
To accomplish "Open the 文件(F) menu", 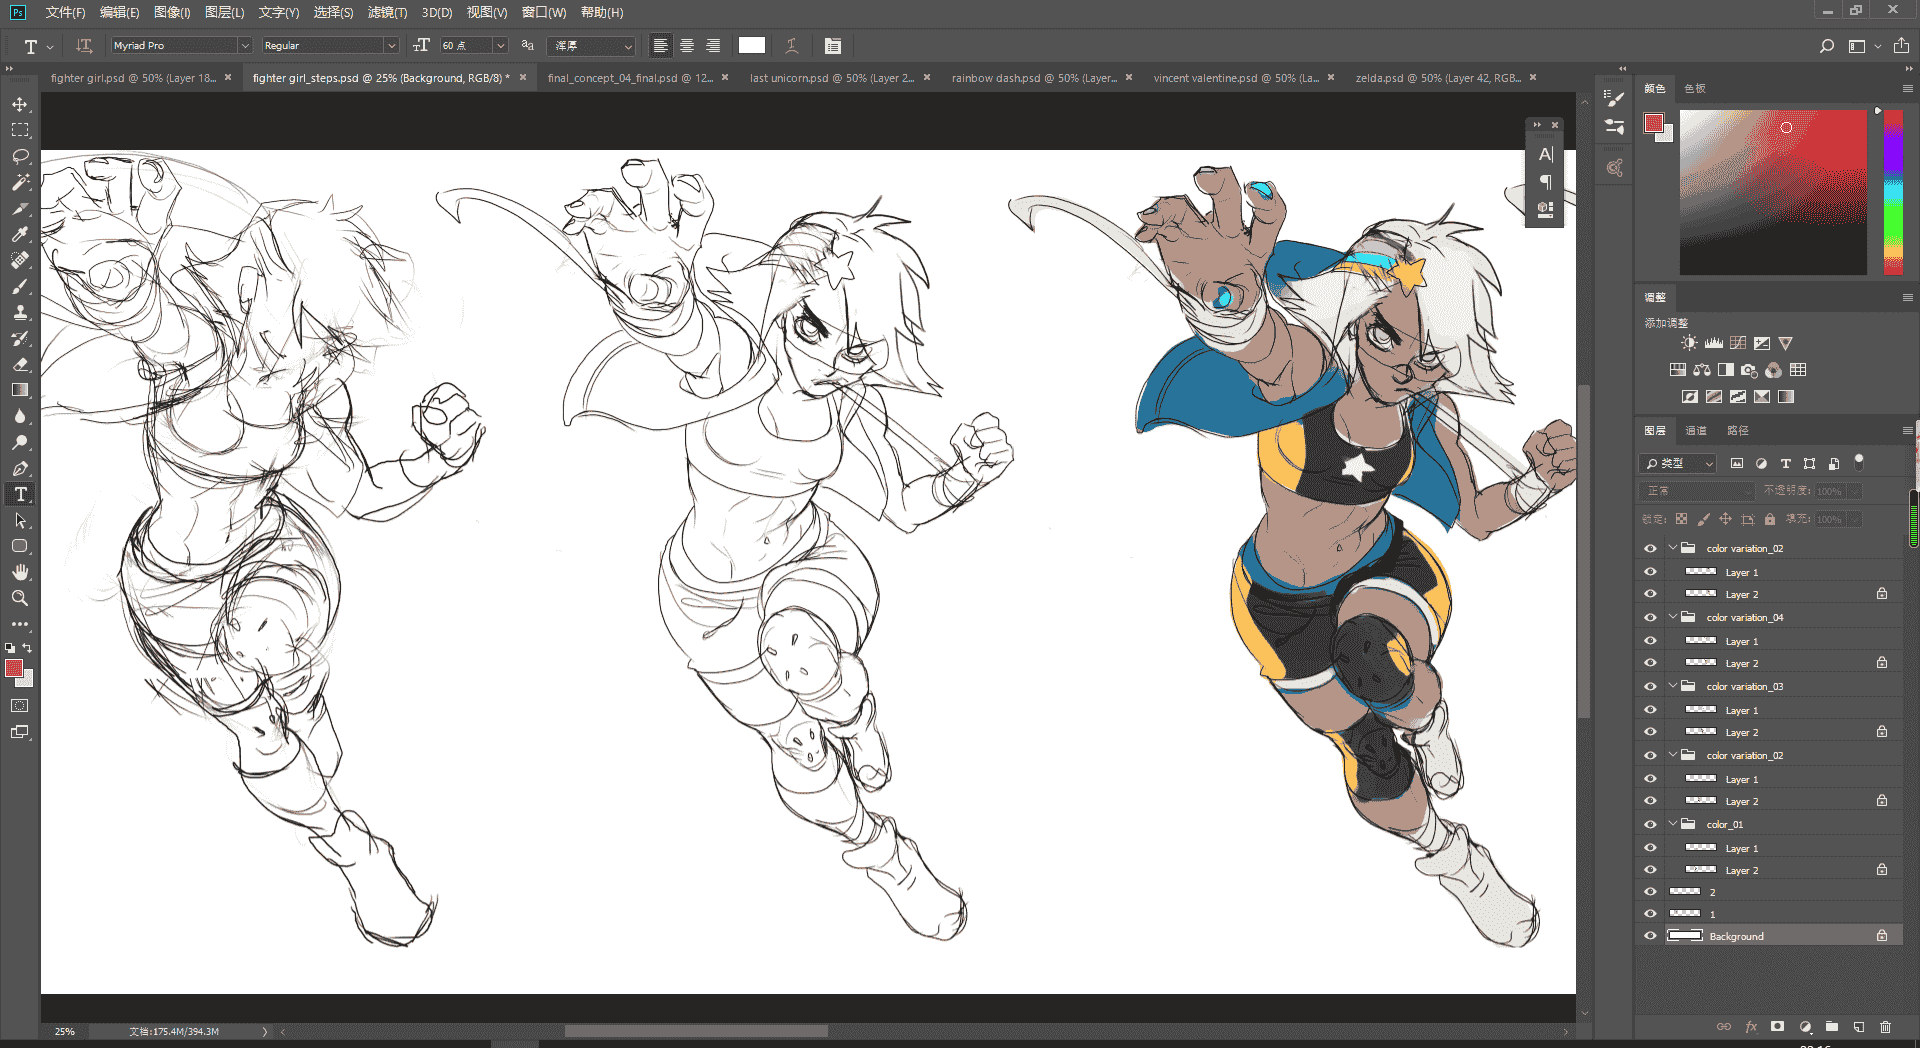I will coord(65,12).
